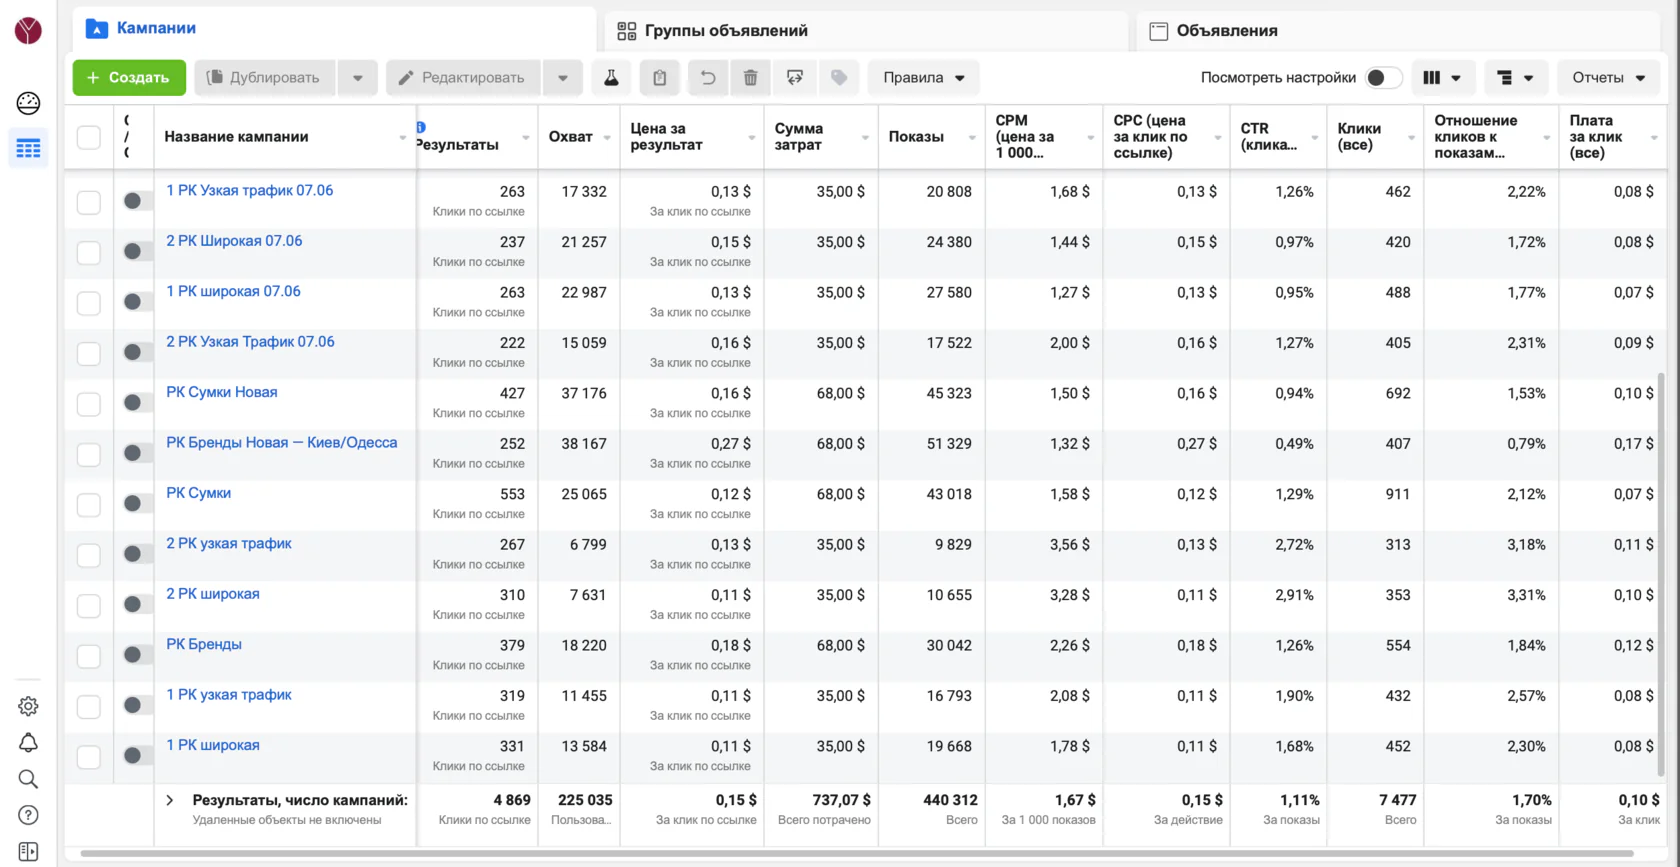The width and height of the screenshot is (1680, 867).
Task: Check the box for РК Сумки Новая
Action: (x=89, y=403)
